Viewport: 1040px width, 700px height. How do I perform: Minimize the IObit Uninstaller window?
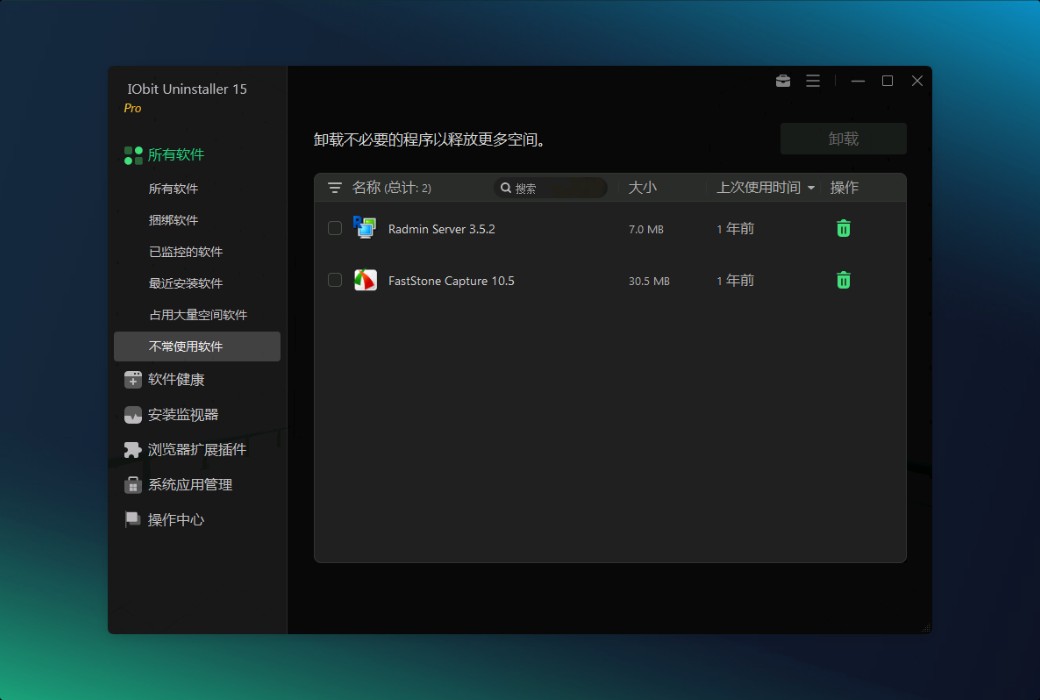[x=858, y=81]
